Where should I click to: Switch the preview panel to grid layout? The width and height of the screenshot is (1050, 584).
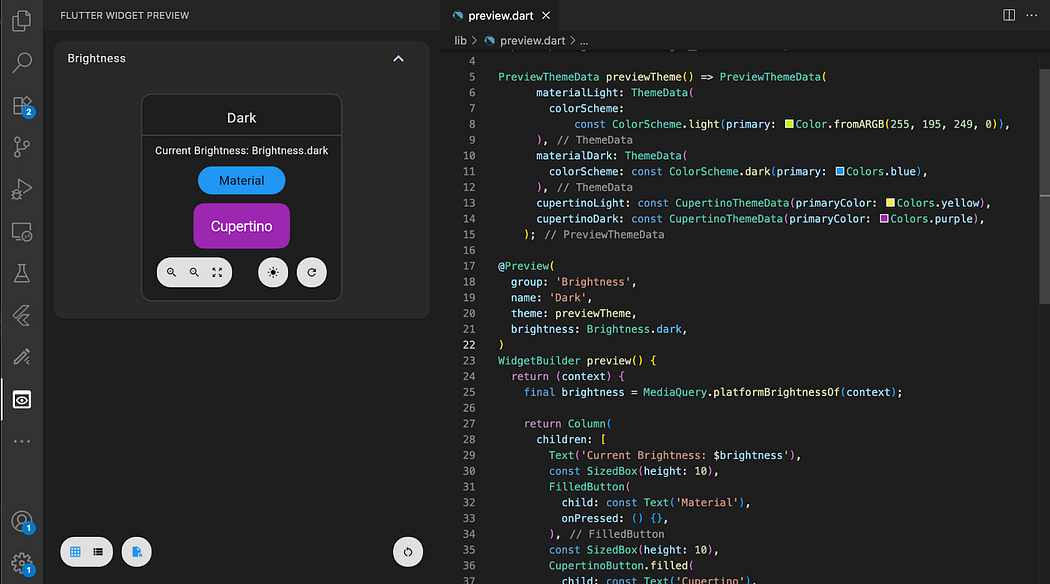click(76, 551)
